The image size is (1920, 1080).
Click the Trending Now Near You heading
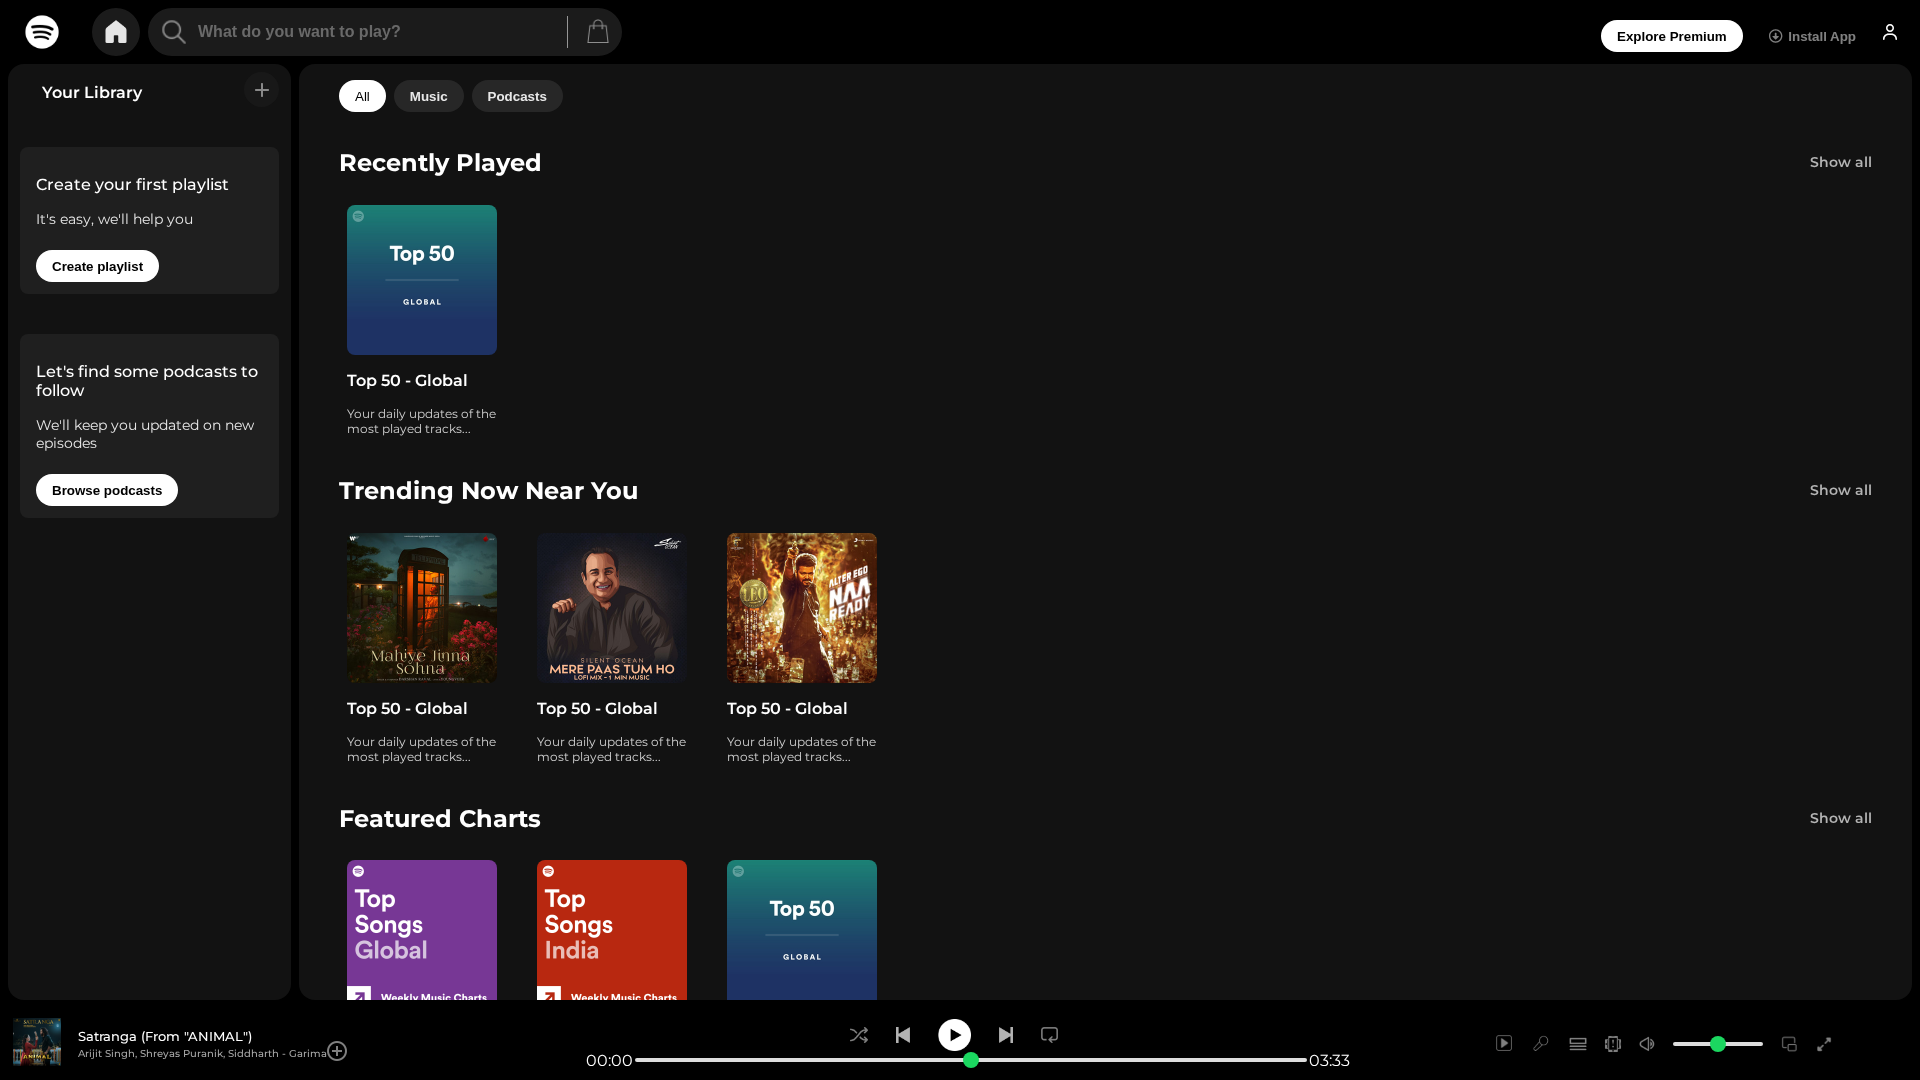point(488,490)
